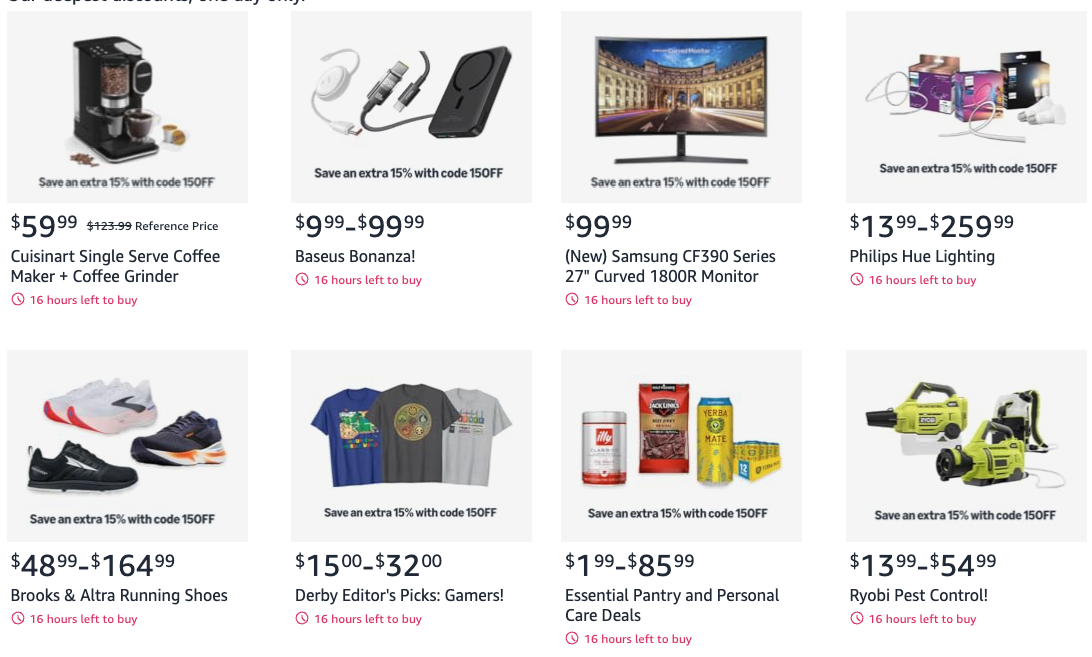Viewport: 1092px width, 657px height.
Task: View the Brooks & Altra Running Shoes deal
Action: [x=119, y=595]
